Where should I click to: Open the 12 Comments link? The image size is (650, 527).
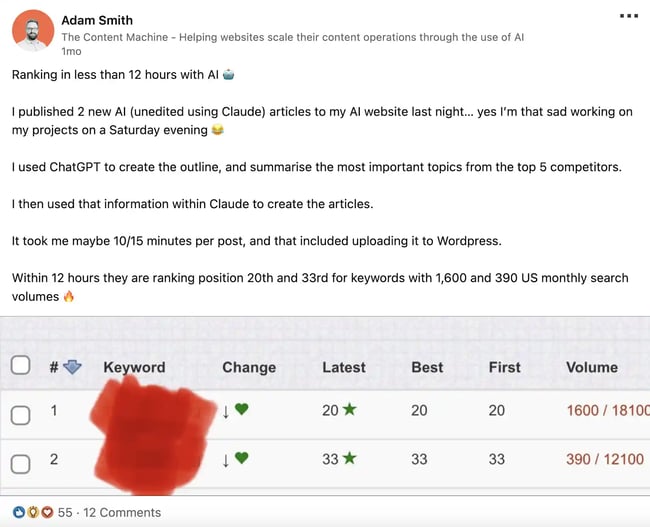click(122, 512)
